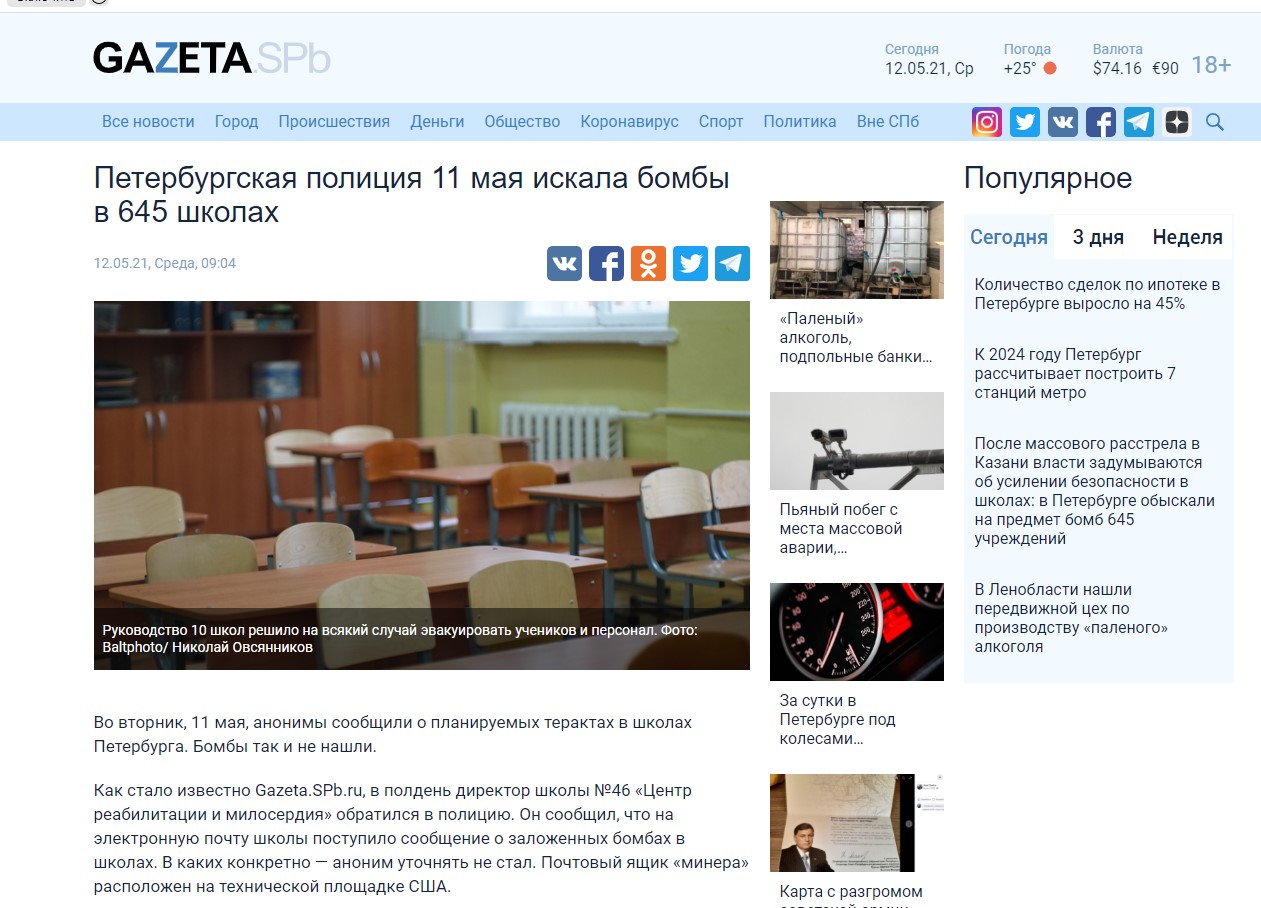Click the '+25°' weather reading

click(1020, 69)
